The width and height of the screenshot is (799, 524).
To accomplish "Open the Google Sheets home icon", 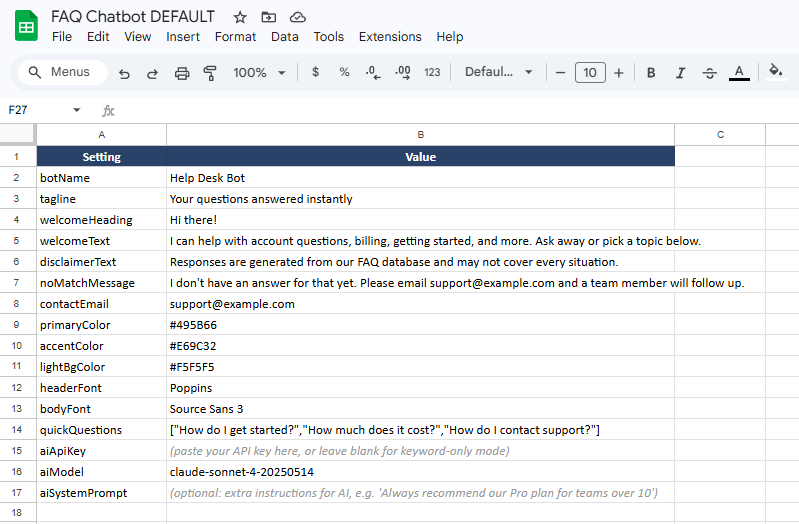I will click(26, 27).
